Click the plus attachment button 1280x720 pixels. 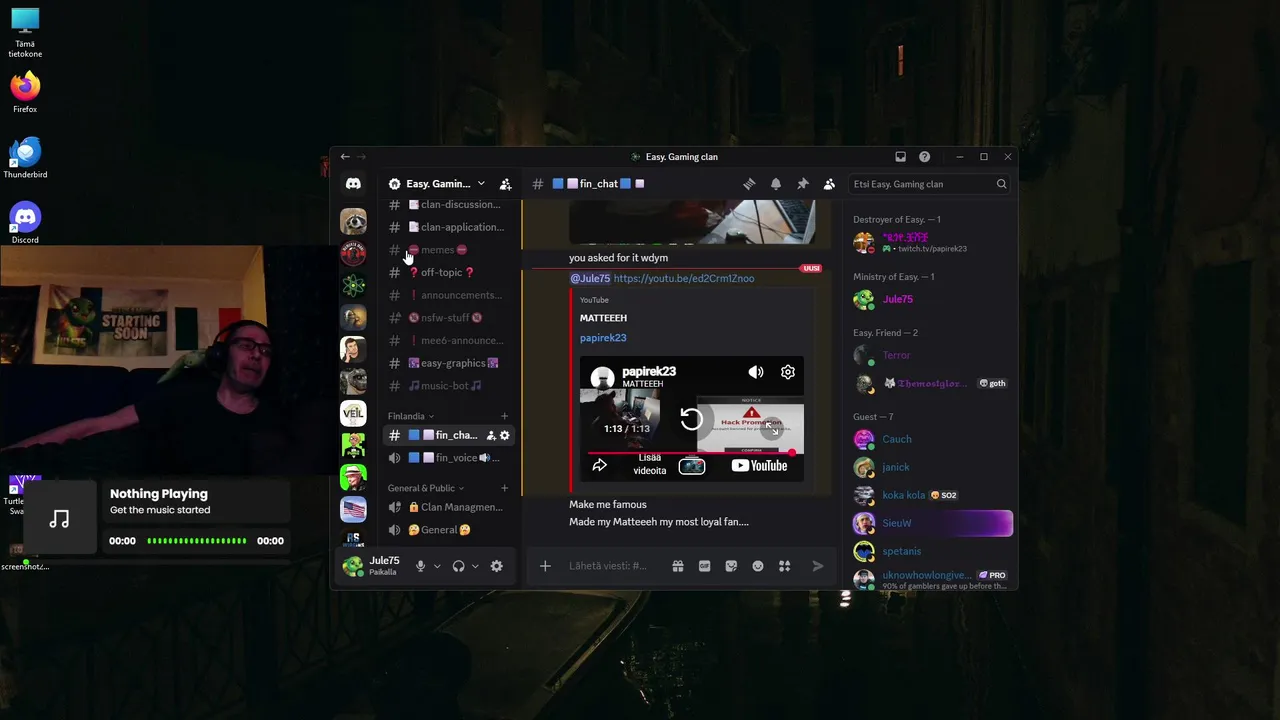tap(545, 566)
